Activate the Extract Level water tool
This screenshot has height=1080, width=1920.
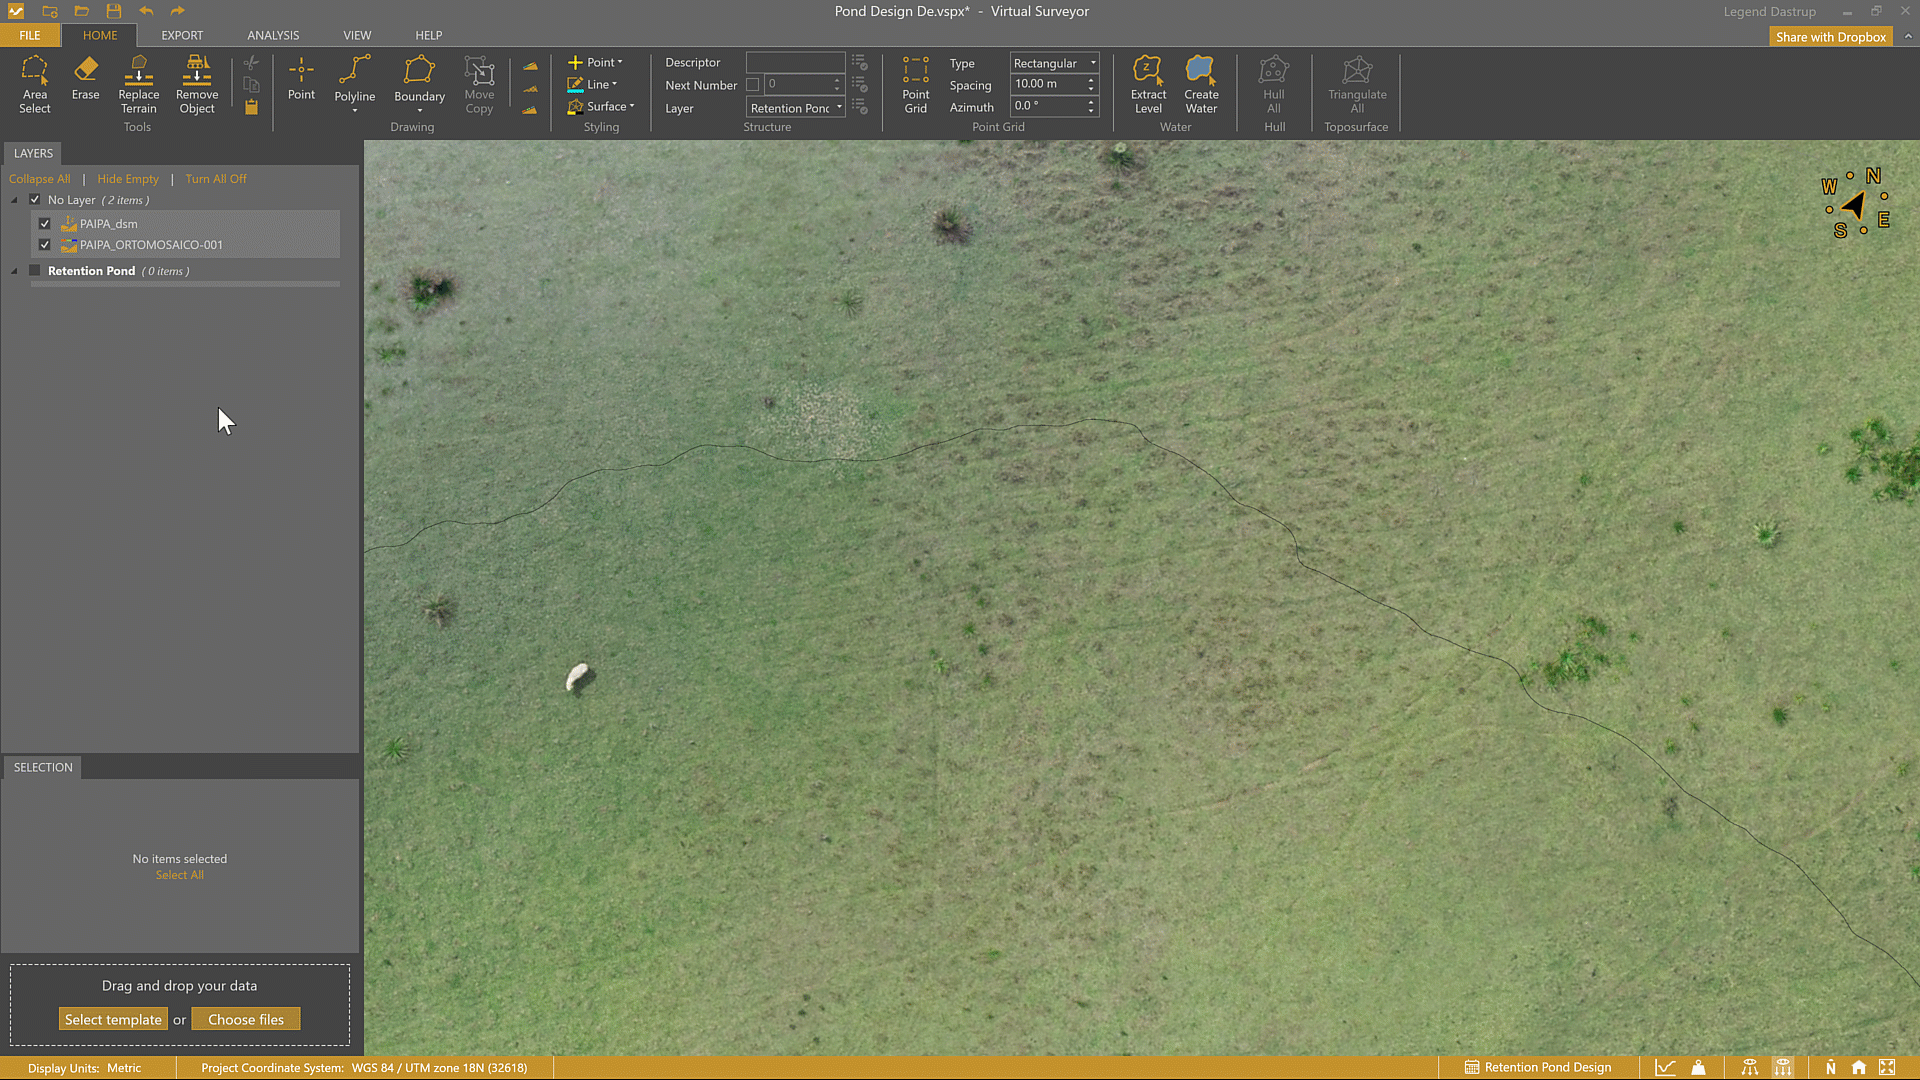pyautogui.click(x=1148, y=85)
